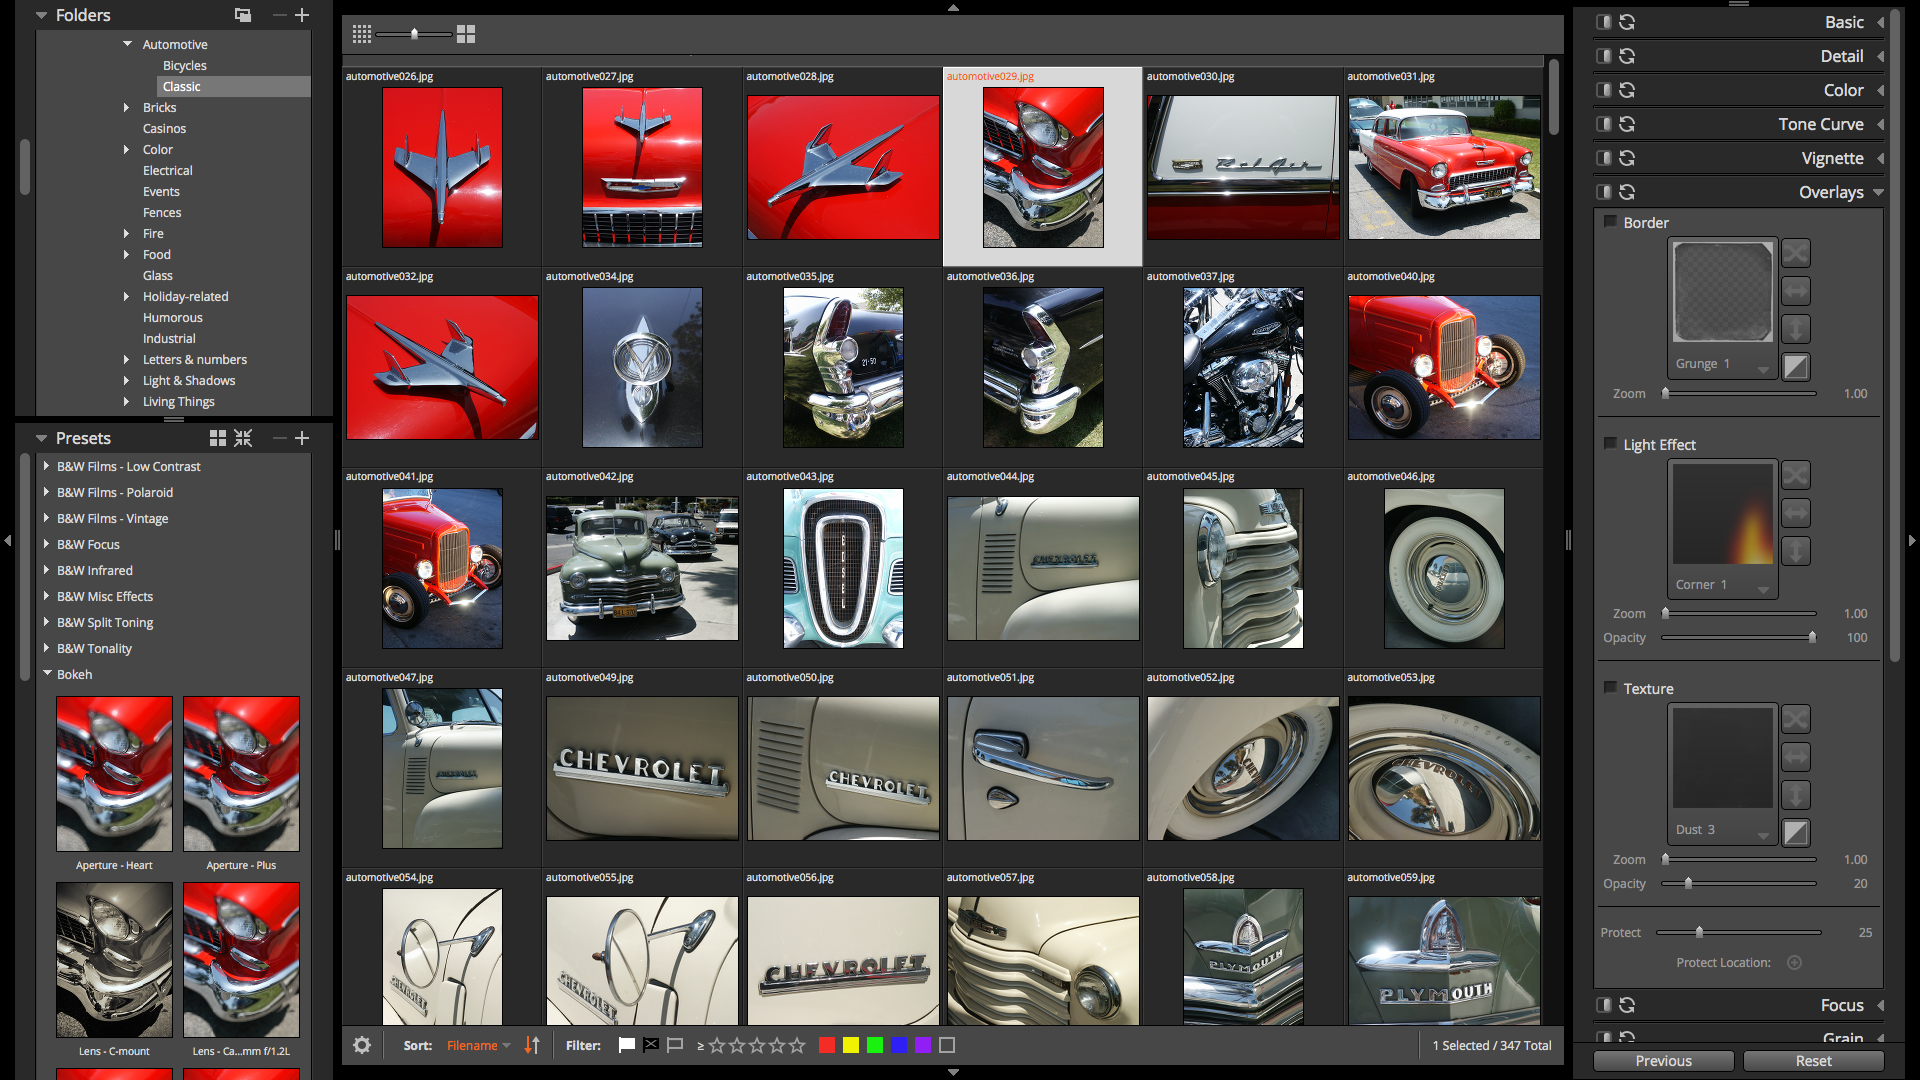Screen dimensions: 1920x1080
Task: Filter by the red color label
Action: click(x=826, y=1045)
